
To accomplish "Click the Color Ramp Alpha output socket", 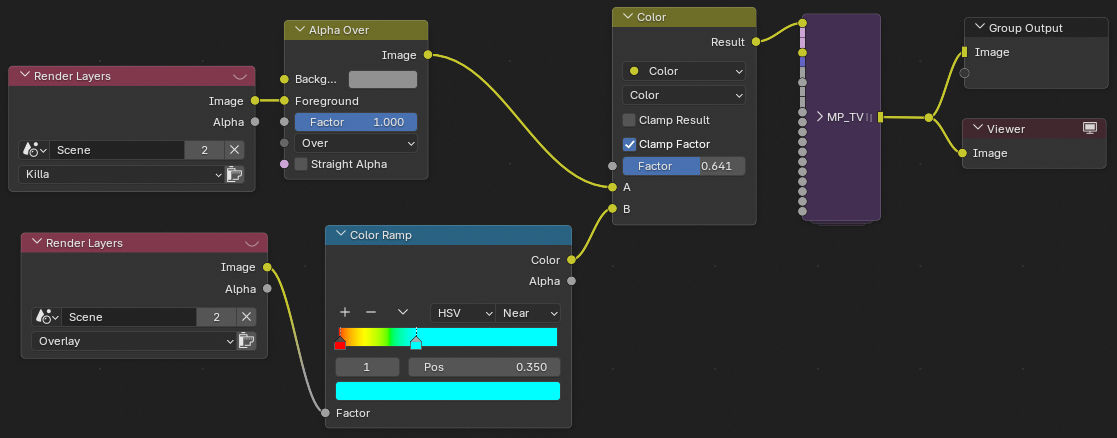I will pos(571,281).
